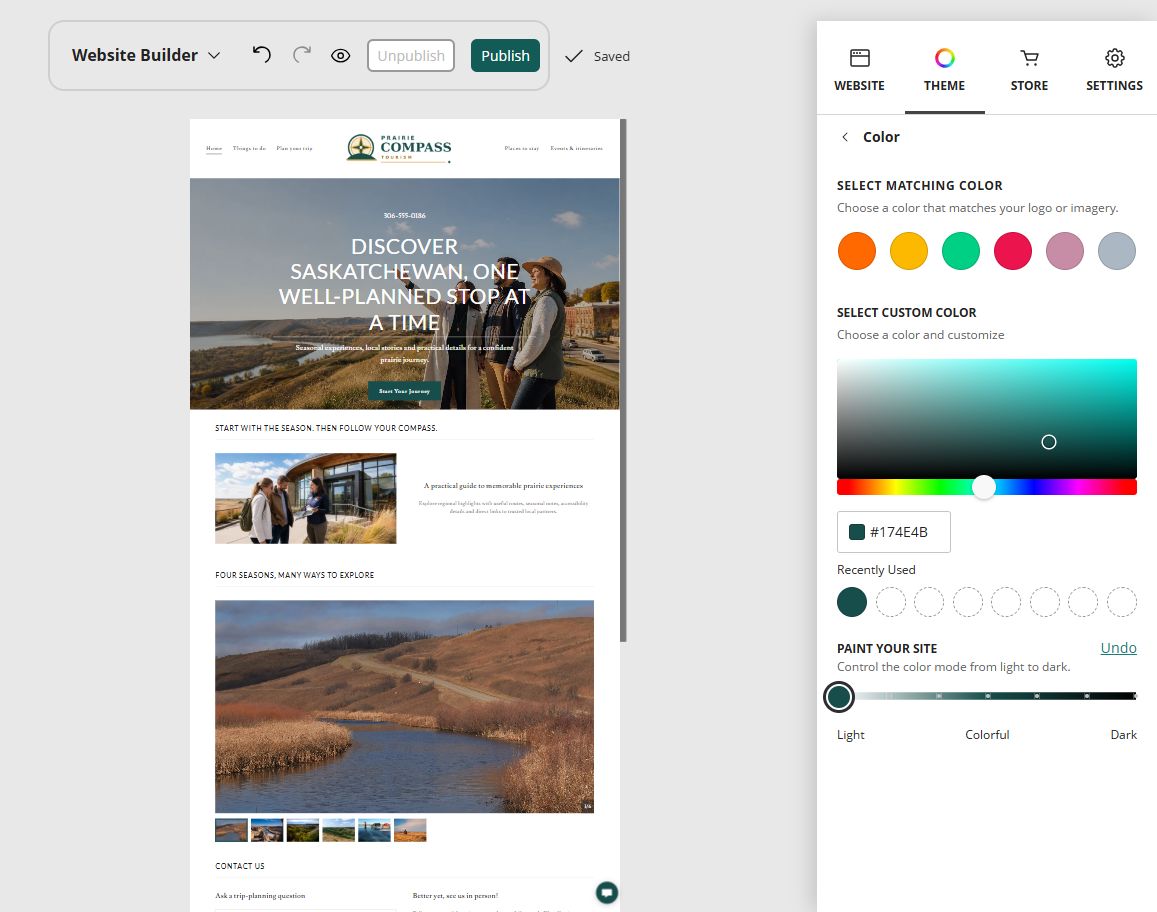
Task: Switch to the THEME tab
Action: click(944, 70)
